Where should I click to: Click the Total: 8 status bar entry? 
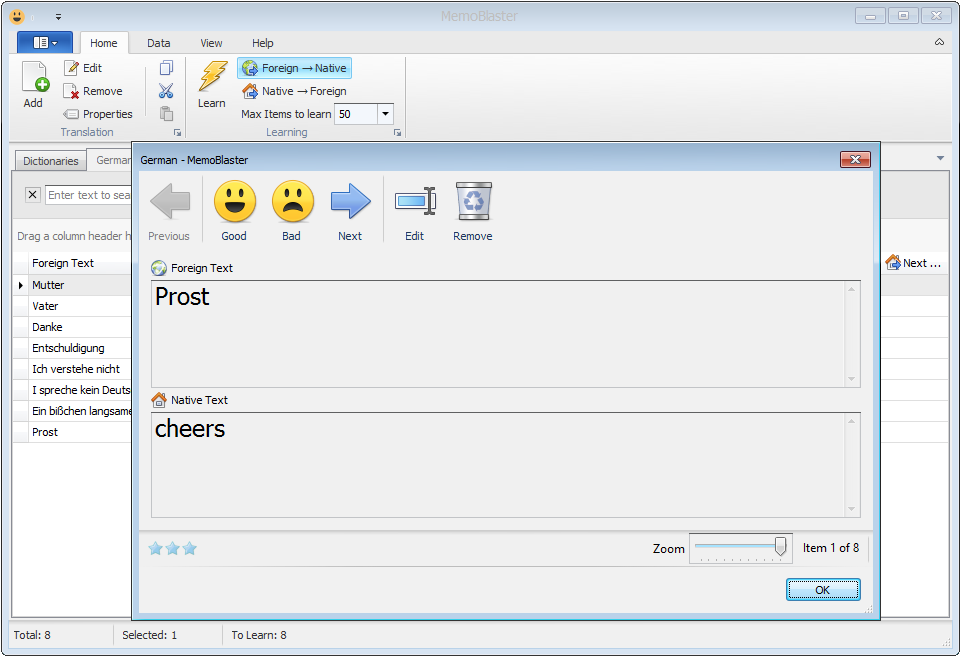(32, 635)
